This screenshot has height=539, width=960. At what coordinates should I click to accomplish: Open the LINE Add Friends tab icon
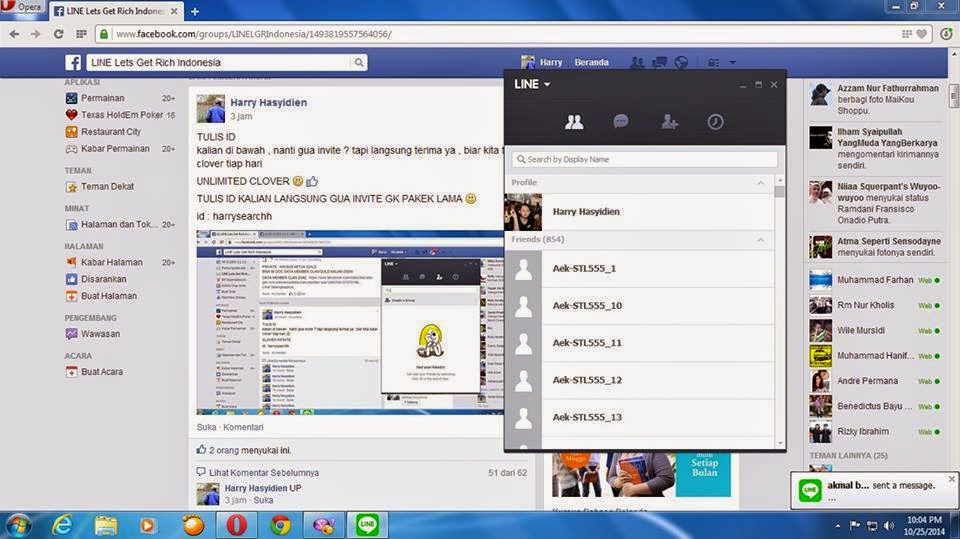pos(669,122)
